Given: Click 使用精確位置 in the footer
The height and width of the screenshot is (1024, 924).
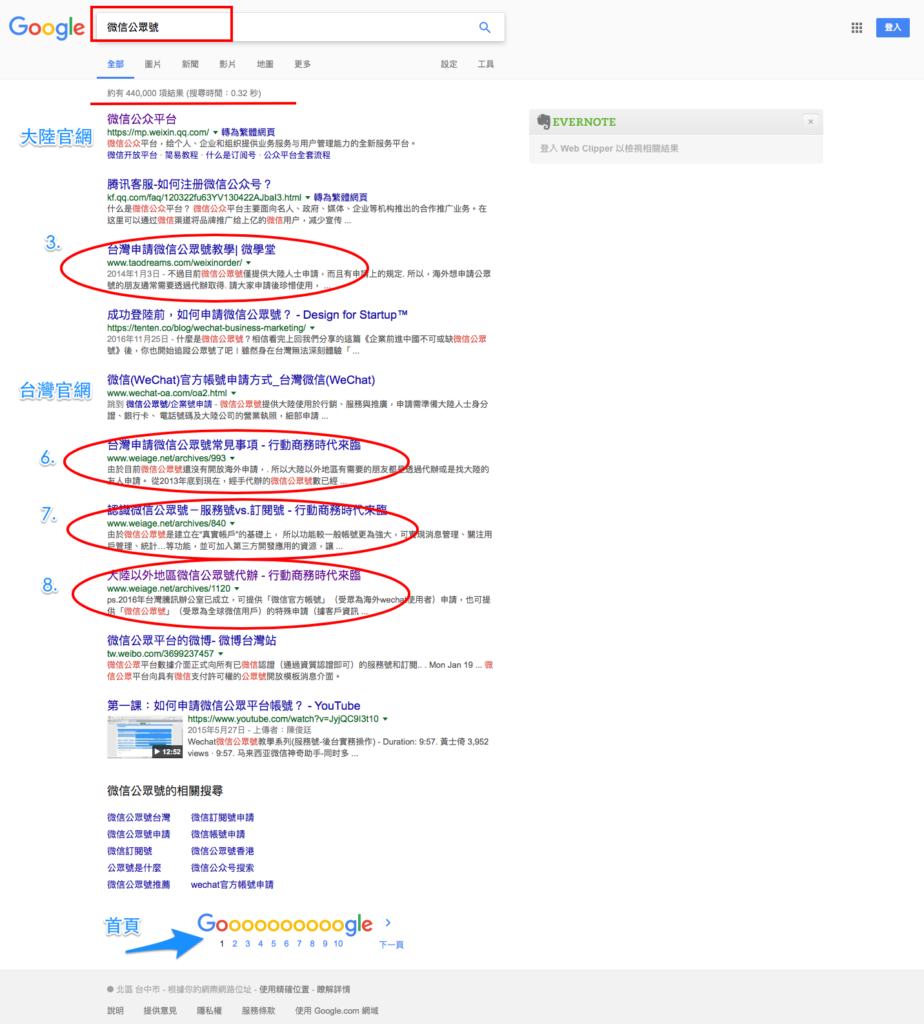Looking at the screenshot, I should click(x=284, y=989).
